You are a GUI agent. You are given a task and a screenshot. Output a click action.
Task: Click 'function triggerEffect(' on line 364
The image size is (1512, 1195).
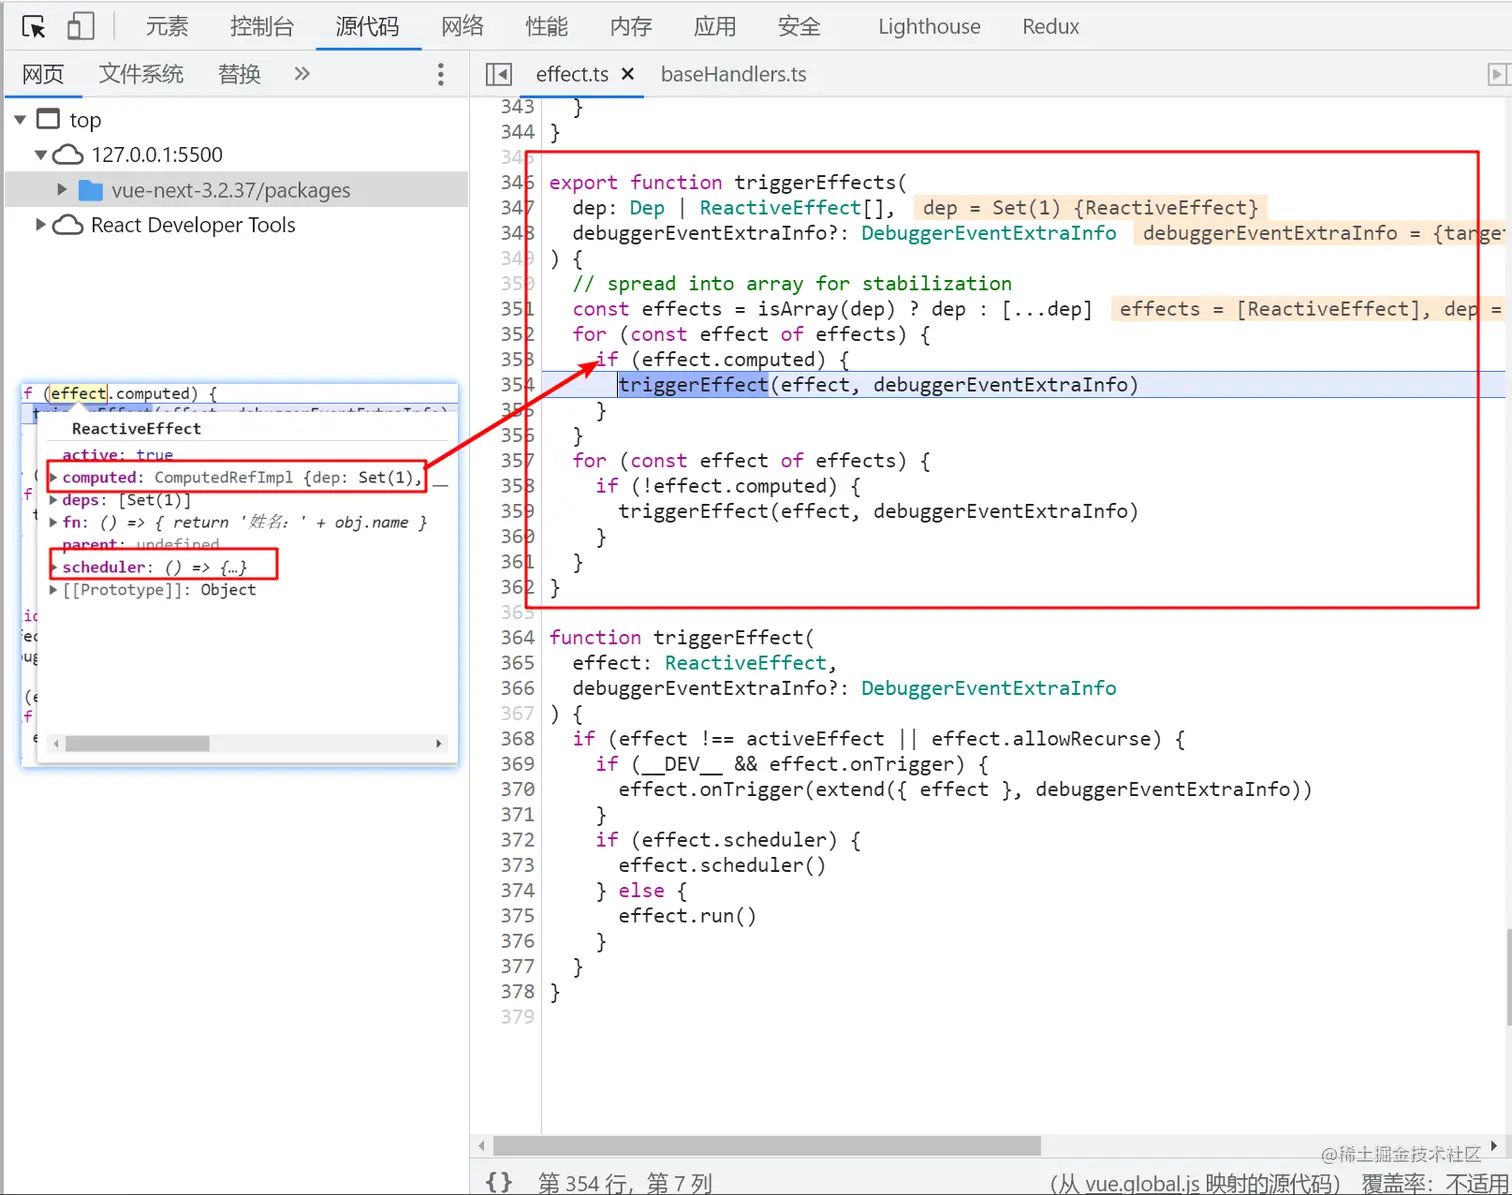click(x=682, y=638)
